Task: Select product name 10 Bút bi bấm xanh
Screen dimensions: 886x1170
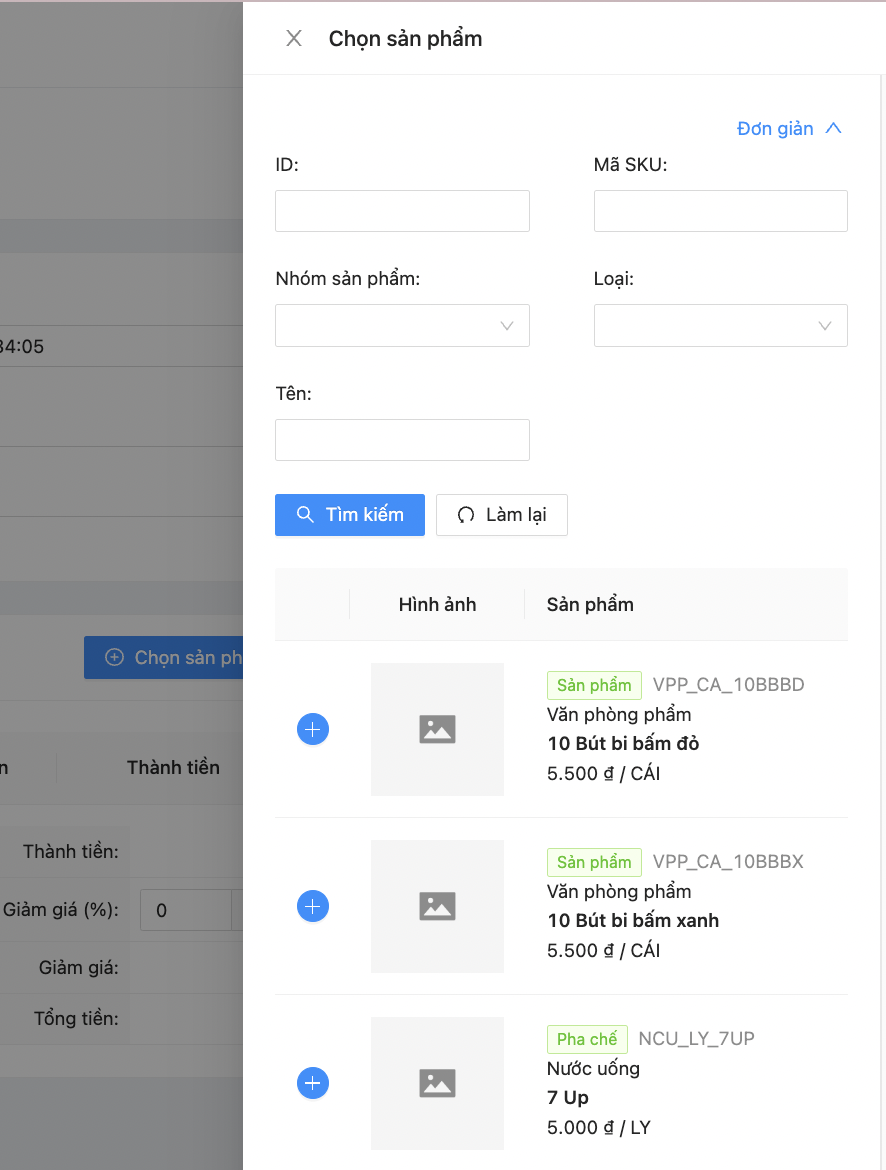Action: coord(633,920)
